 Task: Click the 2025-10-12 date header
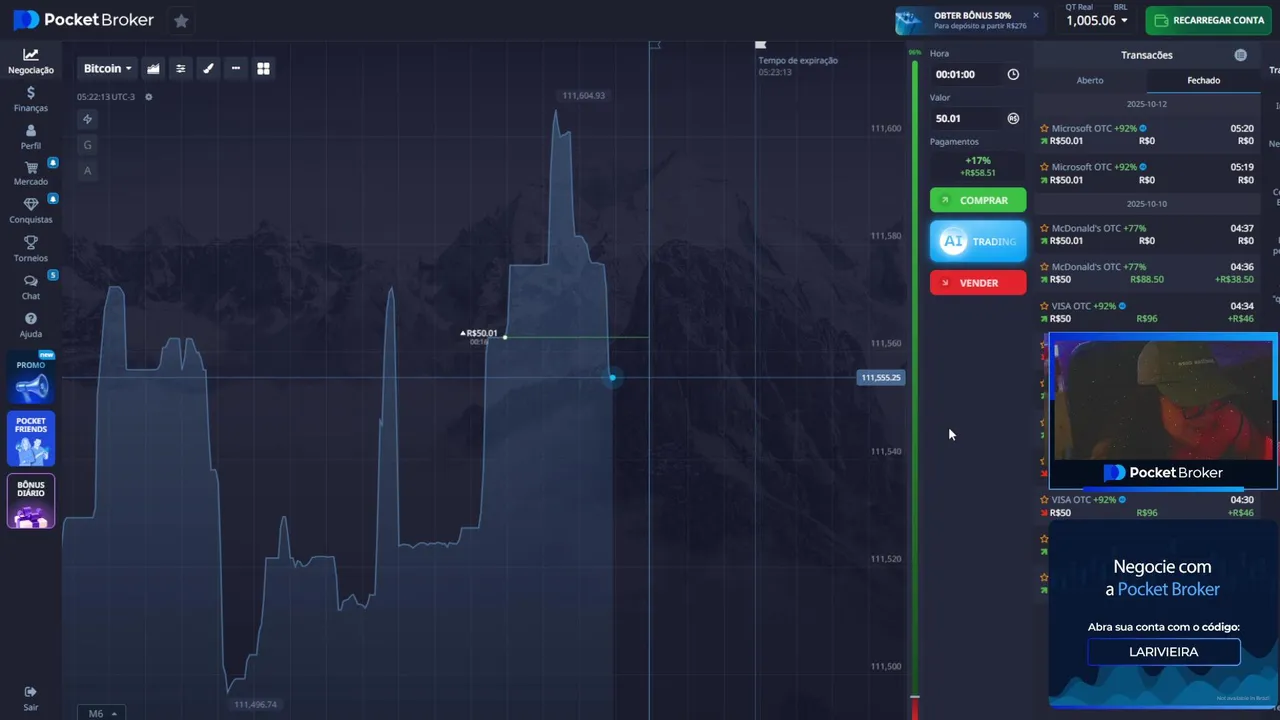(1147, 104)
